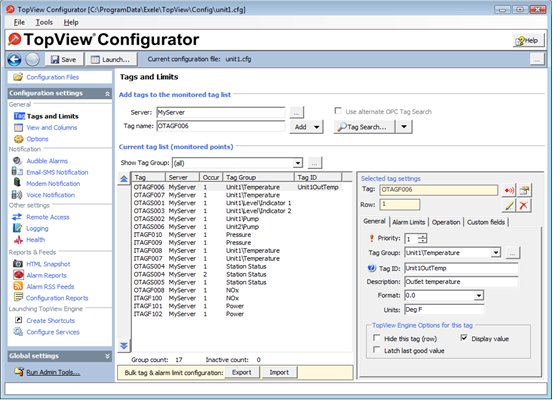Switch to Operation tab
This screenshot has width=553, height=400.
(x=446, y=222)
